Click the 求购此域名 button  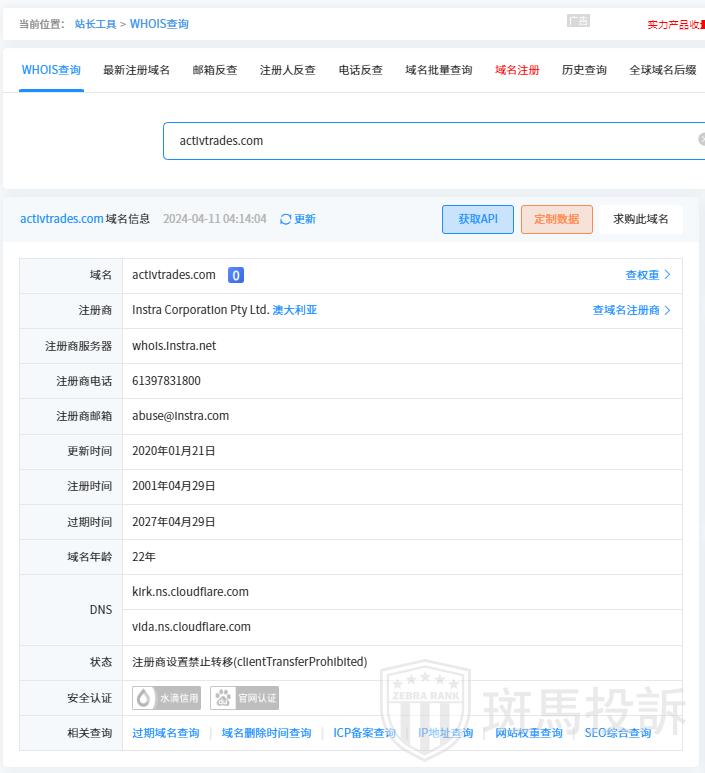point(641,219)
